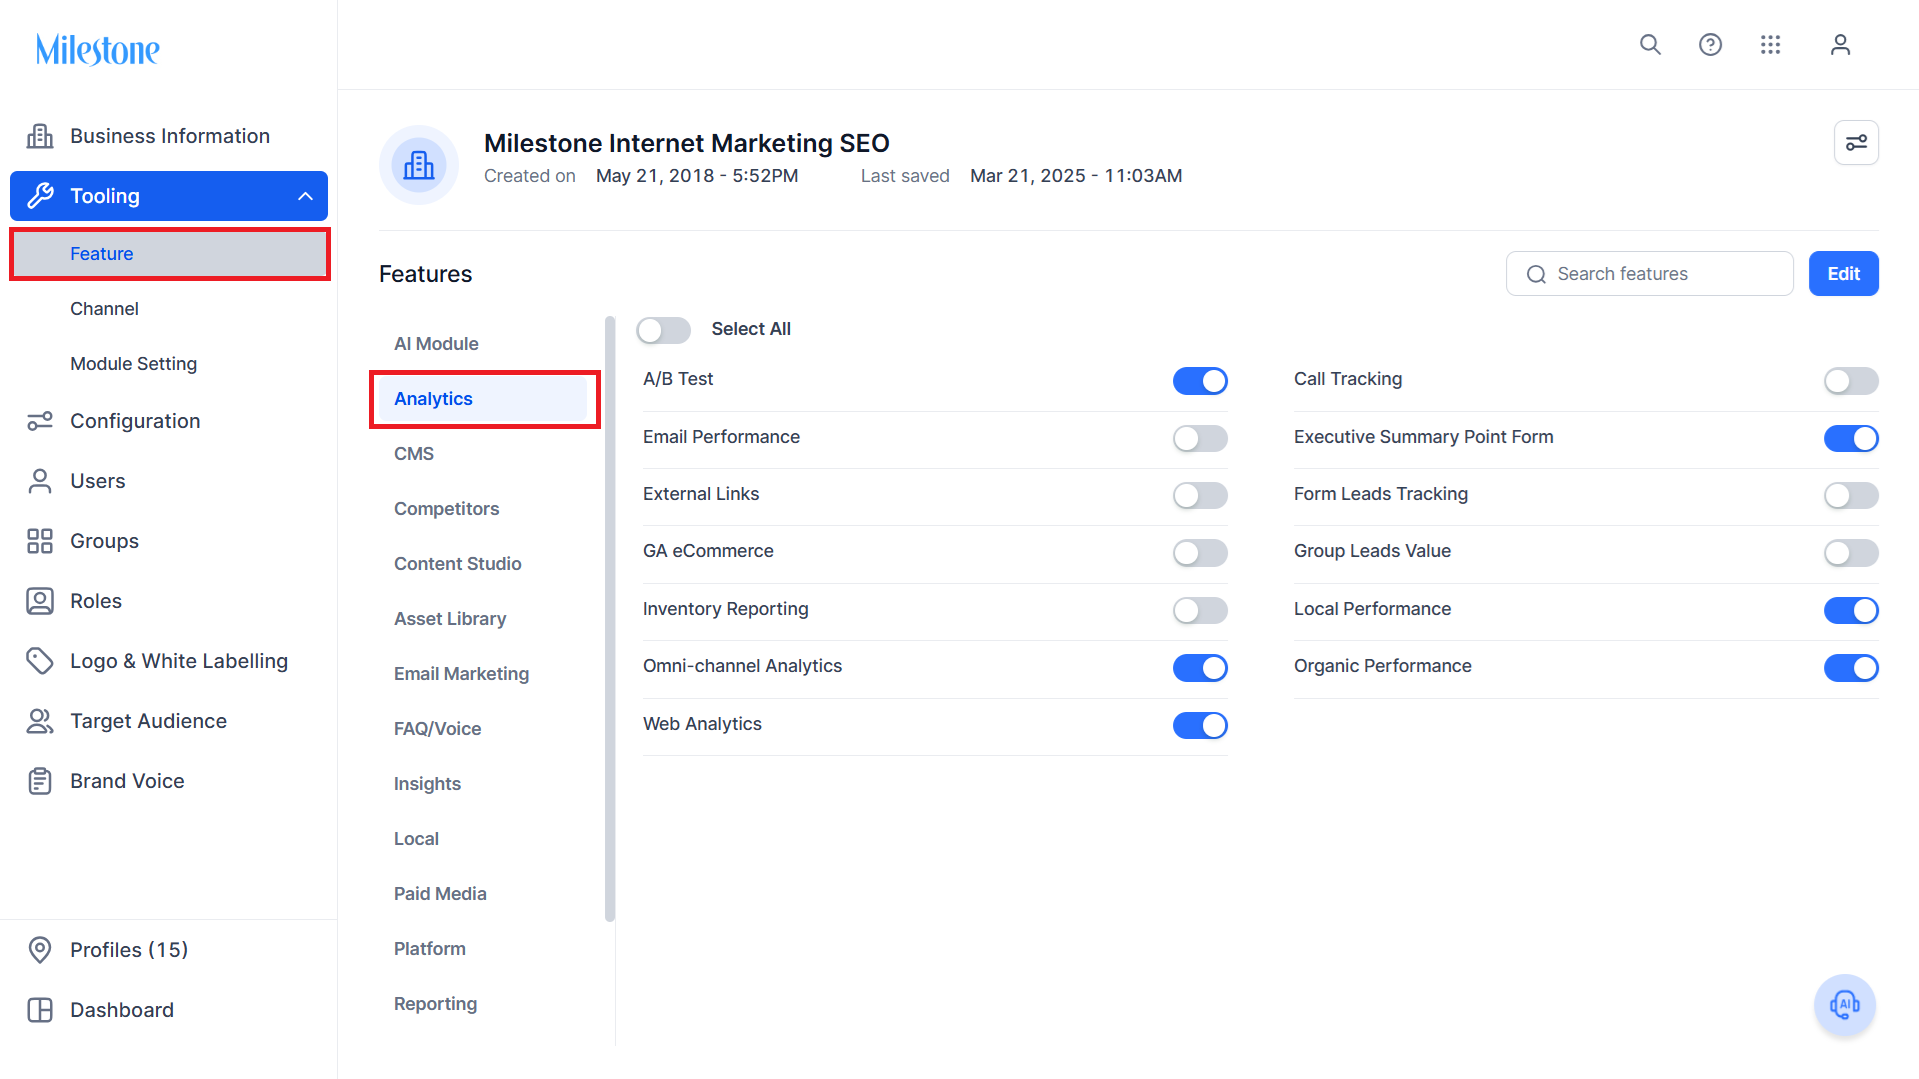Click the magnifier icon in Search features

[x=1536, y=274]
